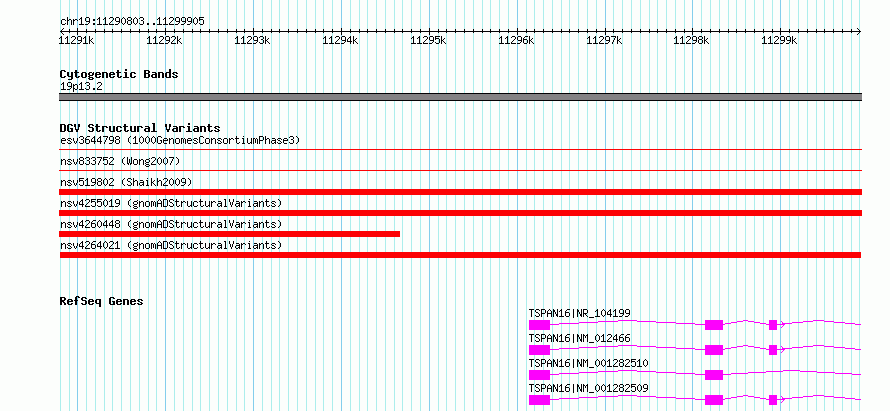Click the leftmost magenta exon of NM_001282509

click(539, 400)
